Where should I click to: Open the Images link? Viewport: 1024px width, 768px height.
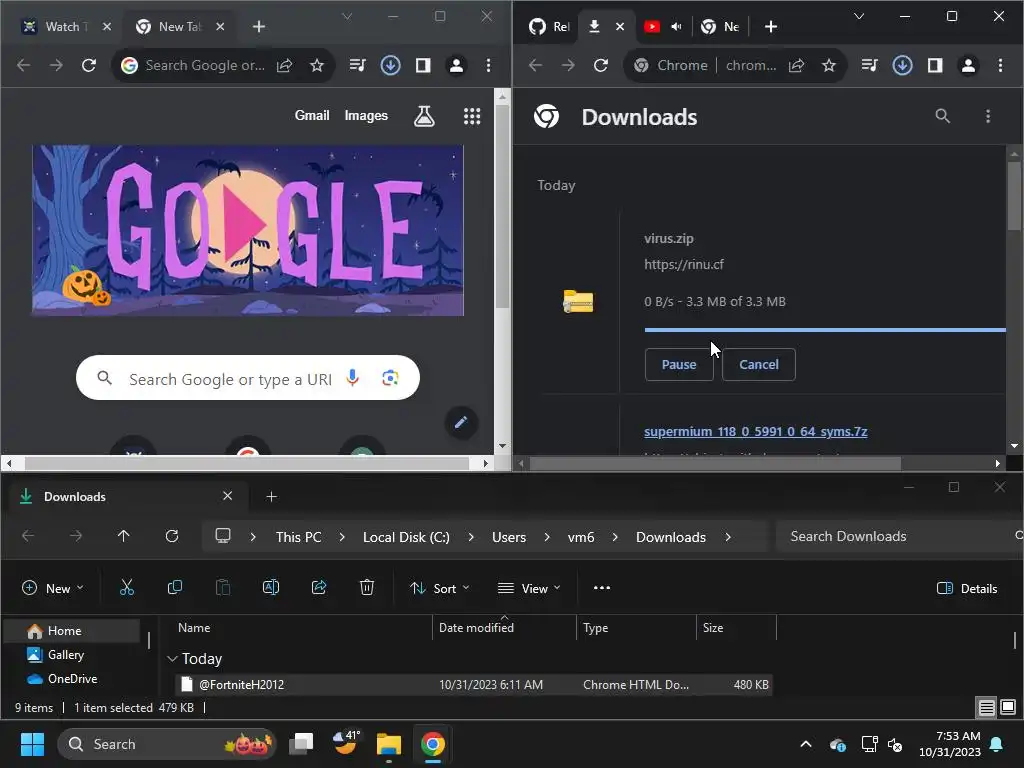[x=366, y=116]
